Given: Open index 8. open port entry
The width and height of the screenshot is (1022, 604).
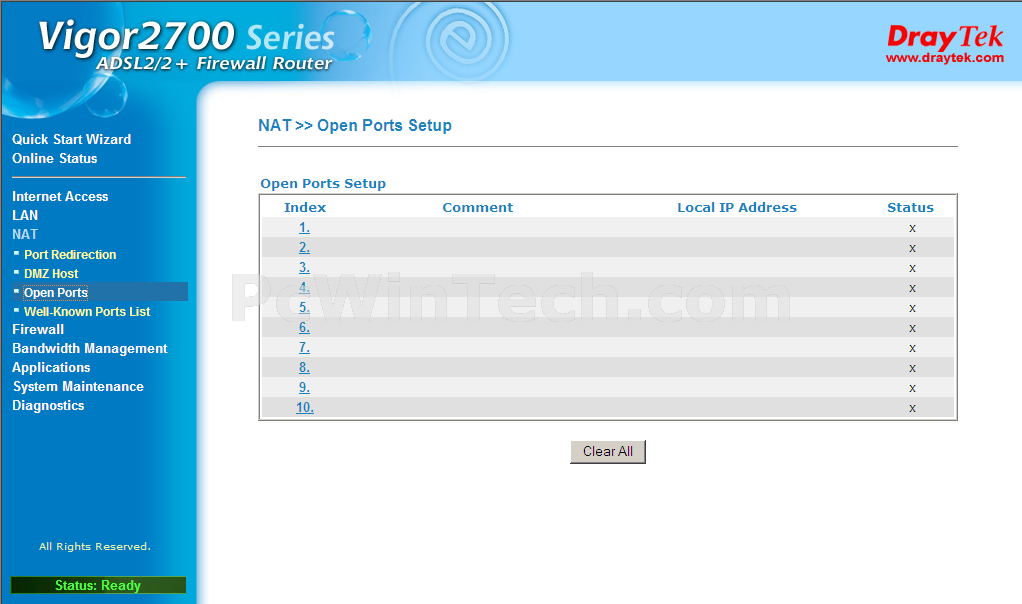Looking at the screenshot, I should [x=304, y=367].
